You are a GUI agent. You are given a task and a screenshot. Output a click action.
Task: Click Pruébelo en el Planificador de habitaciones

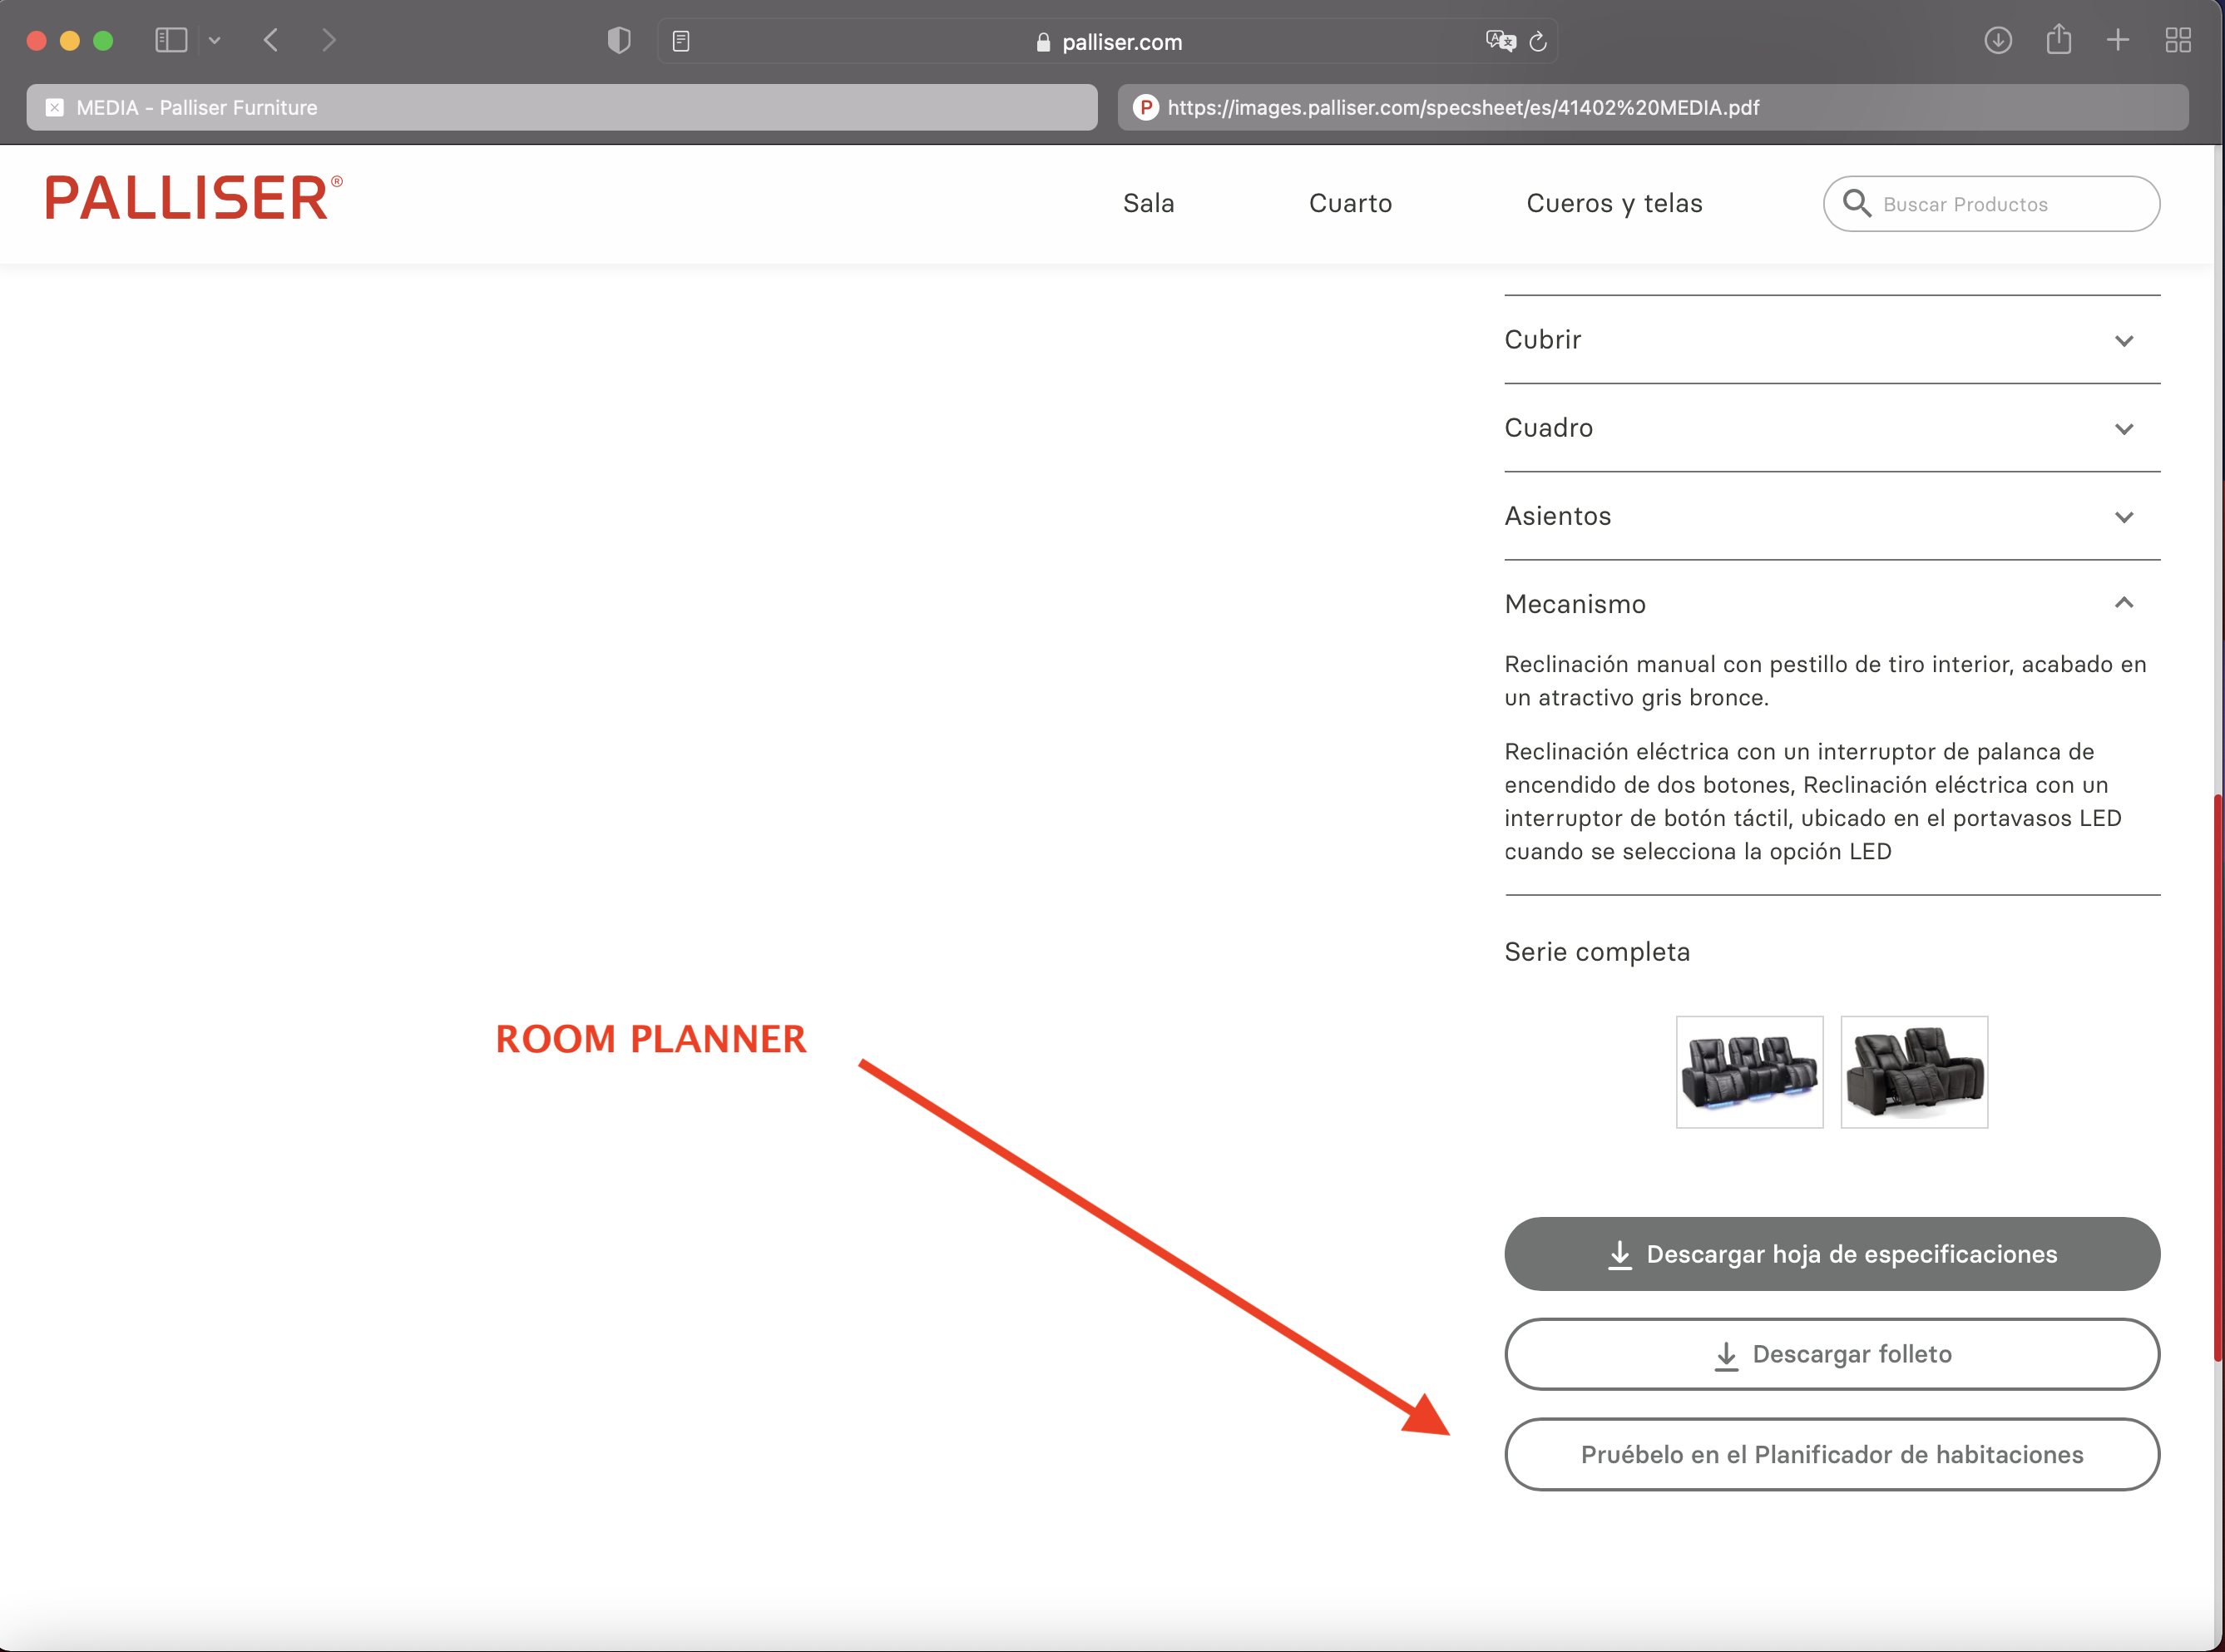pos(1832,1454)
